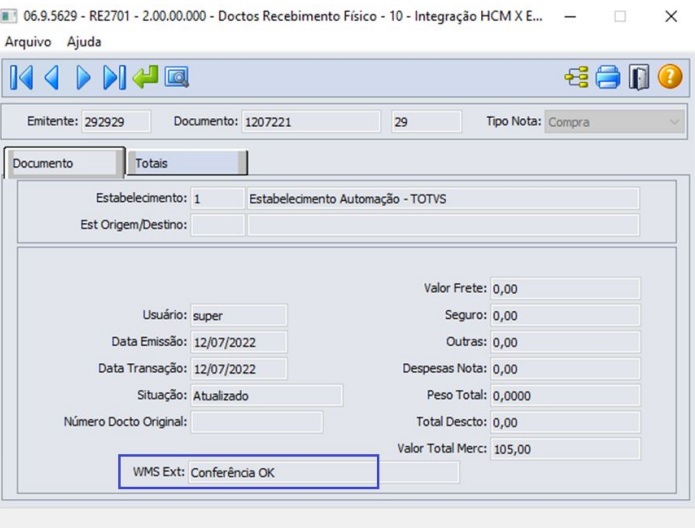Viewport: 695px width, 528px height.
Task: Click the Situação label
Action: 162,395
